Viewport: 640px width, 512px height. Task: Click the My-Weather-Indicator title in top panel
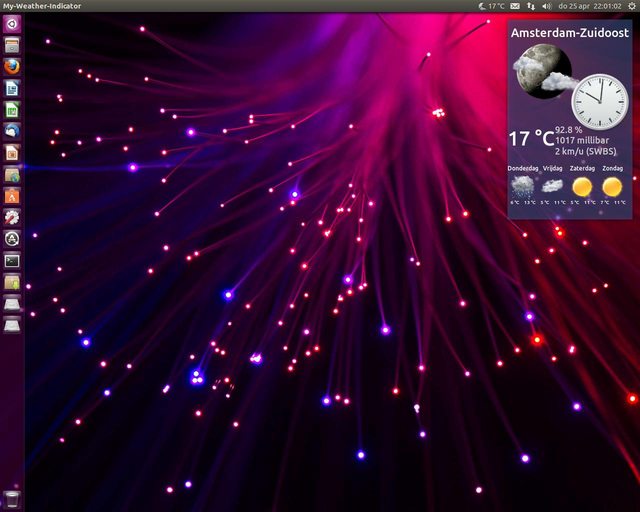[42, 6]
